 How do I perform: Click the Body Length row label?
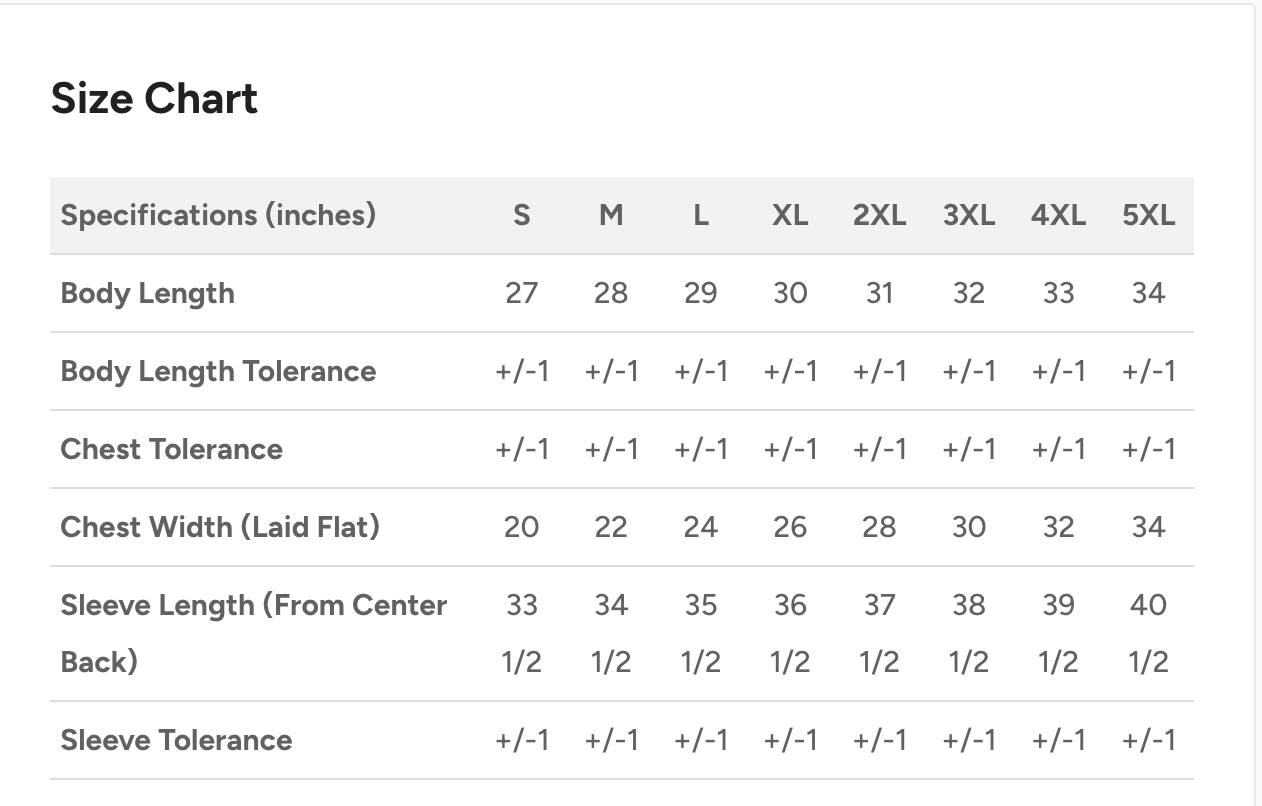coord(148,293)
